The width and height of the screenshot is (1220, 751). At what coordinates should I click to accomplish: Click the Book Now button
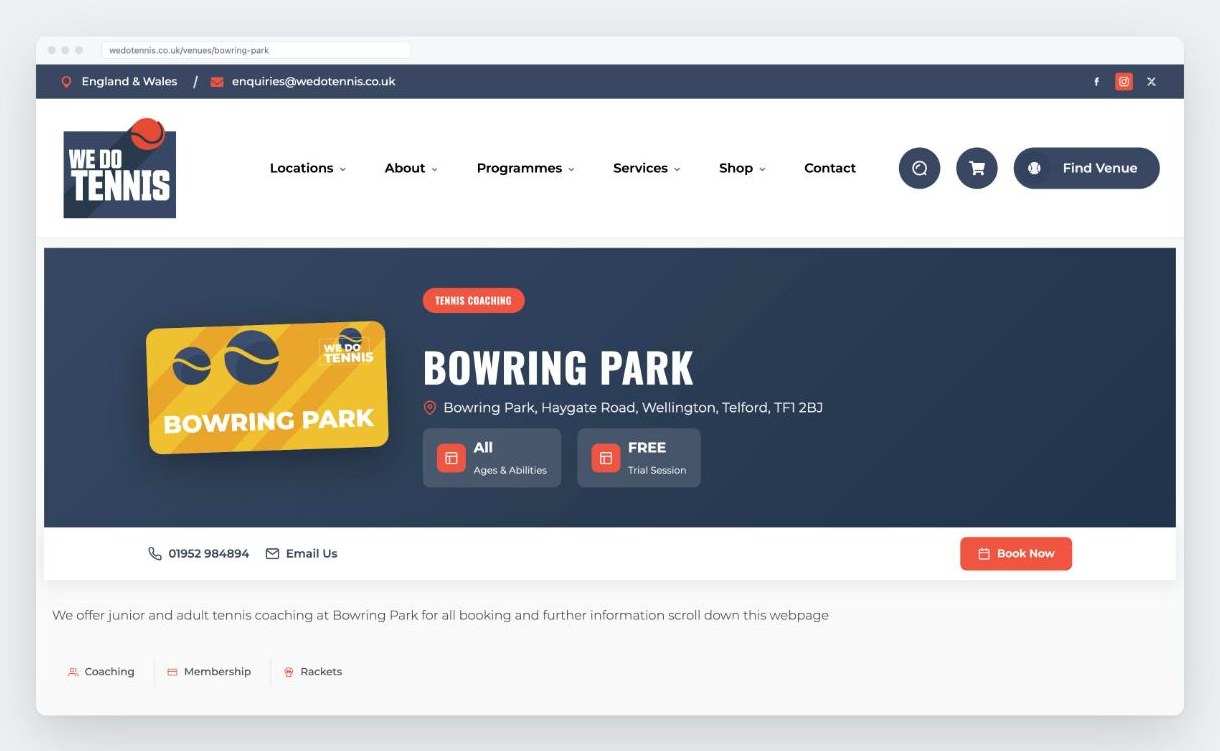point(1016,553)
